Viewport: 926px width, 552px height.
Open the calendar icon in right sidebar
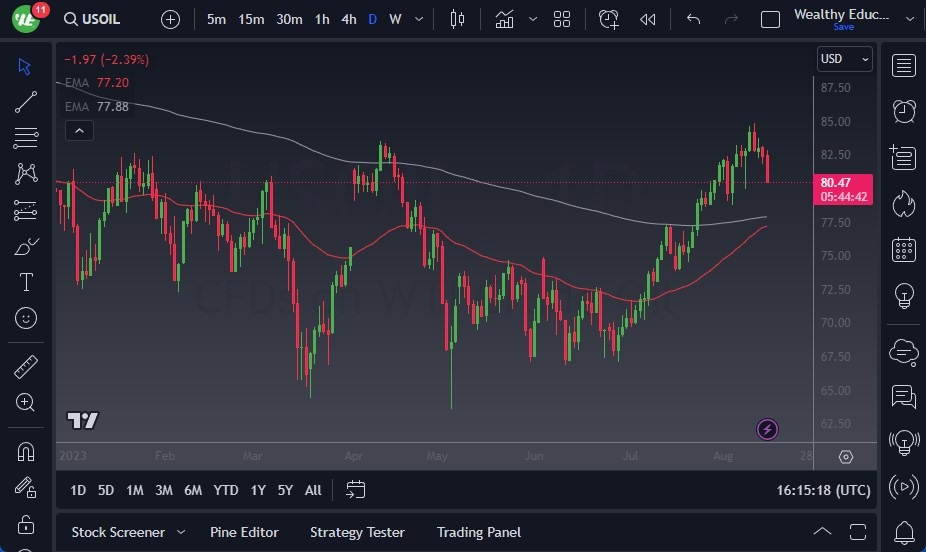pos(904,249)
